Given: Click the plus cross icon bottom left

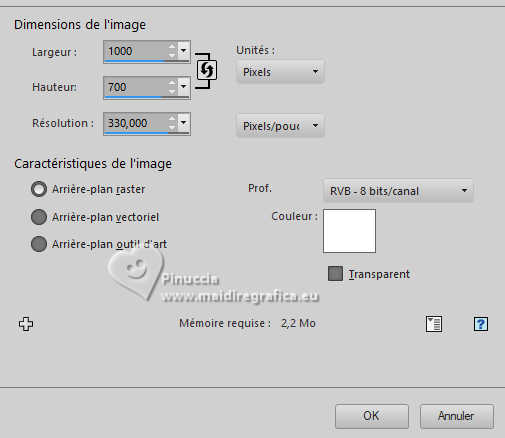Looking at the screenshot, I should 26,324.
